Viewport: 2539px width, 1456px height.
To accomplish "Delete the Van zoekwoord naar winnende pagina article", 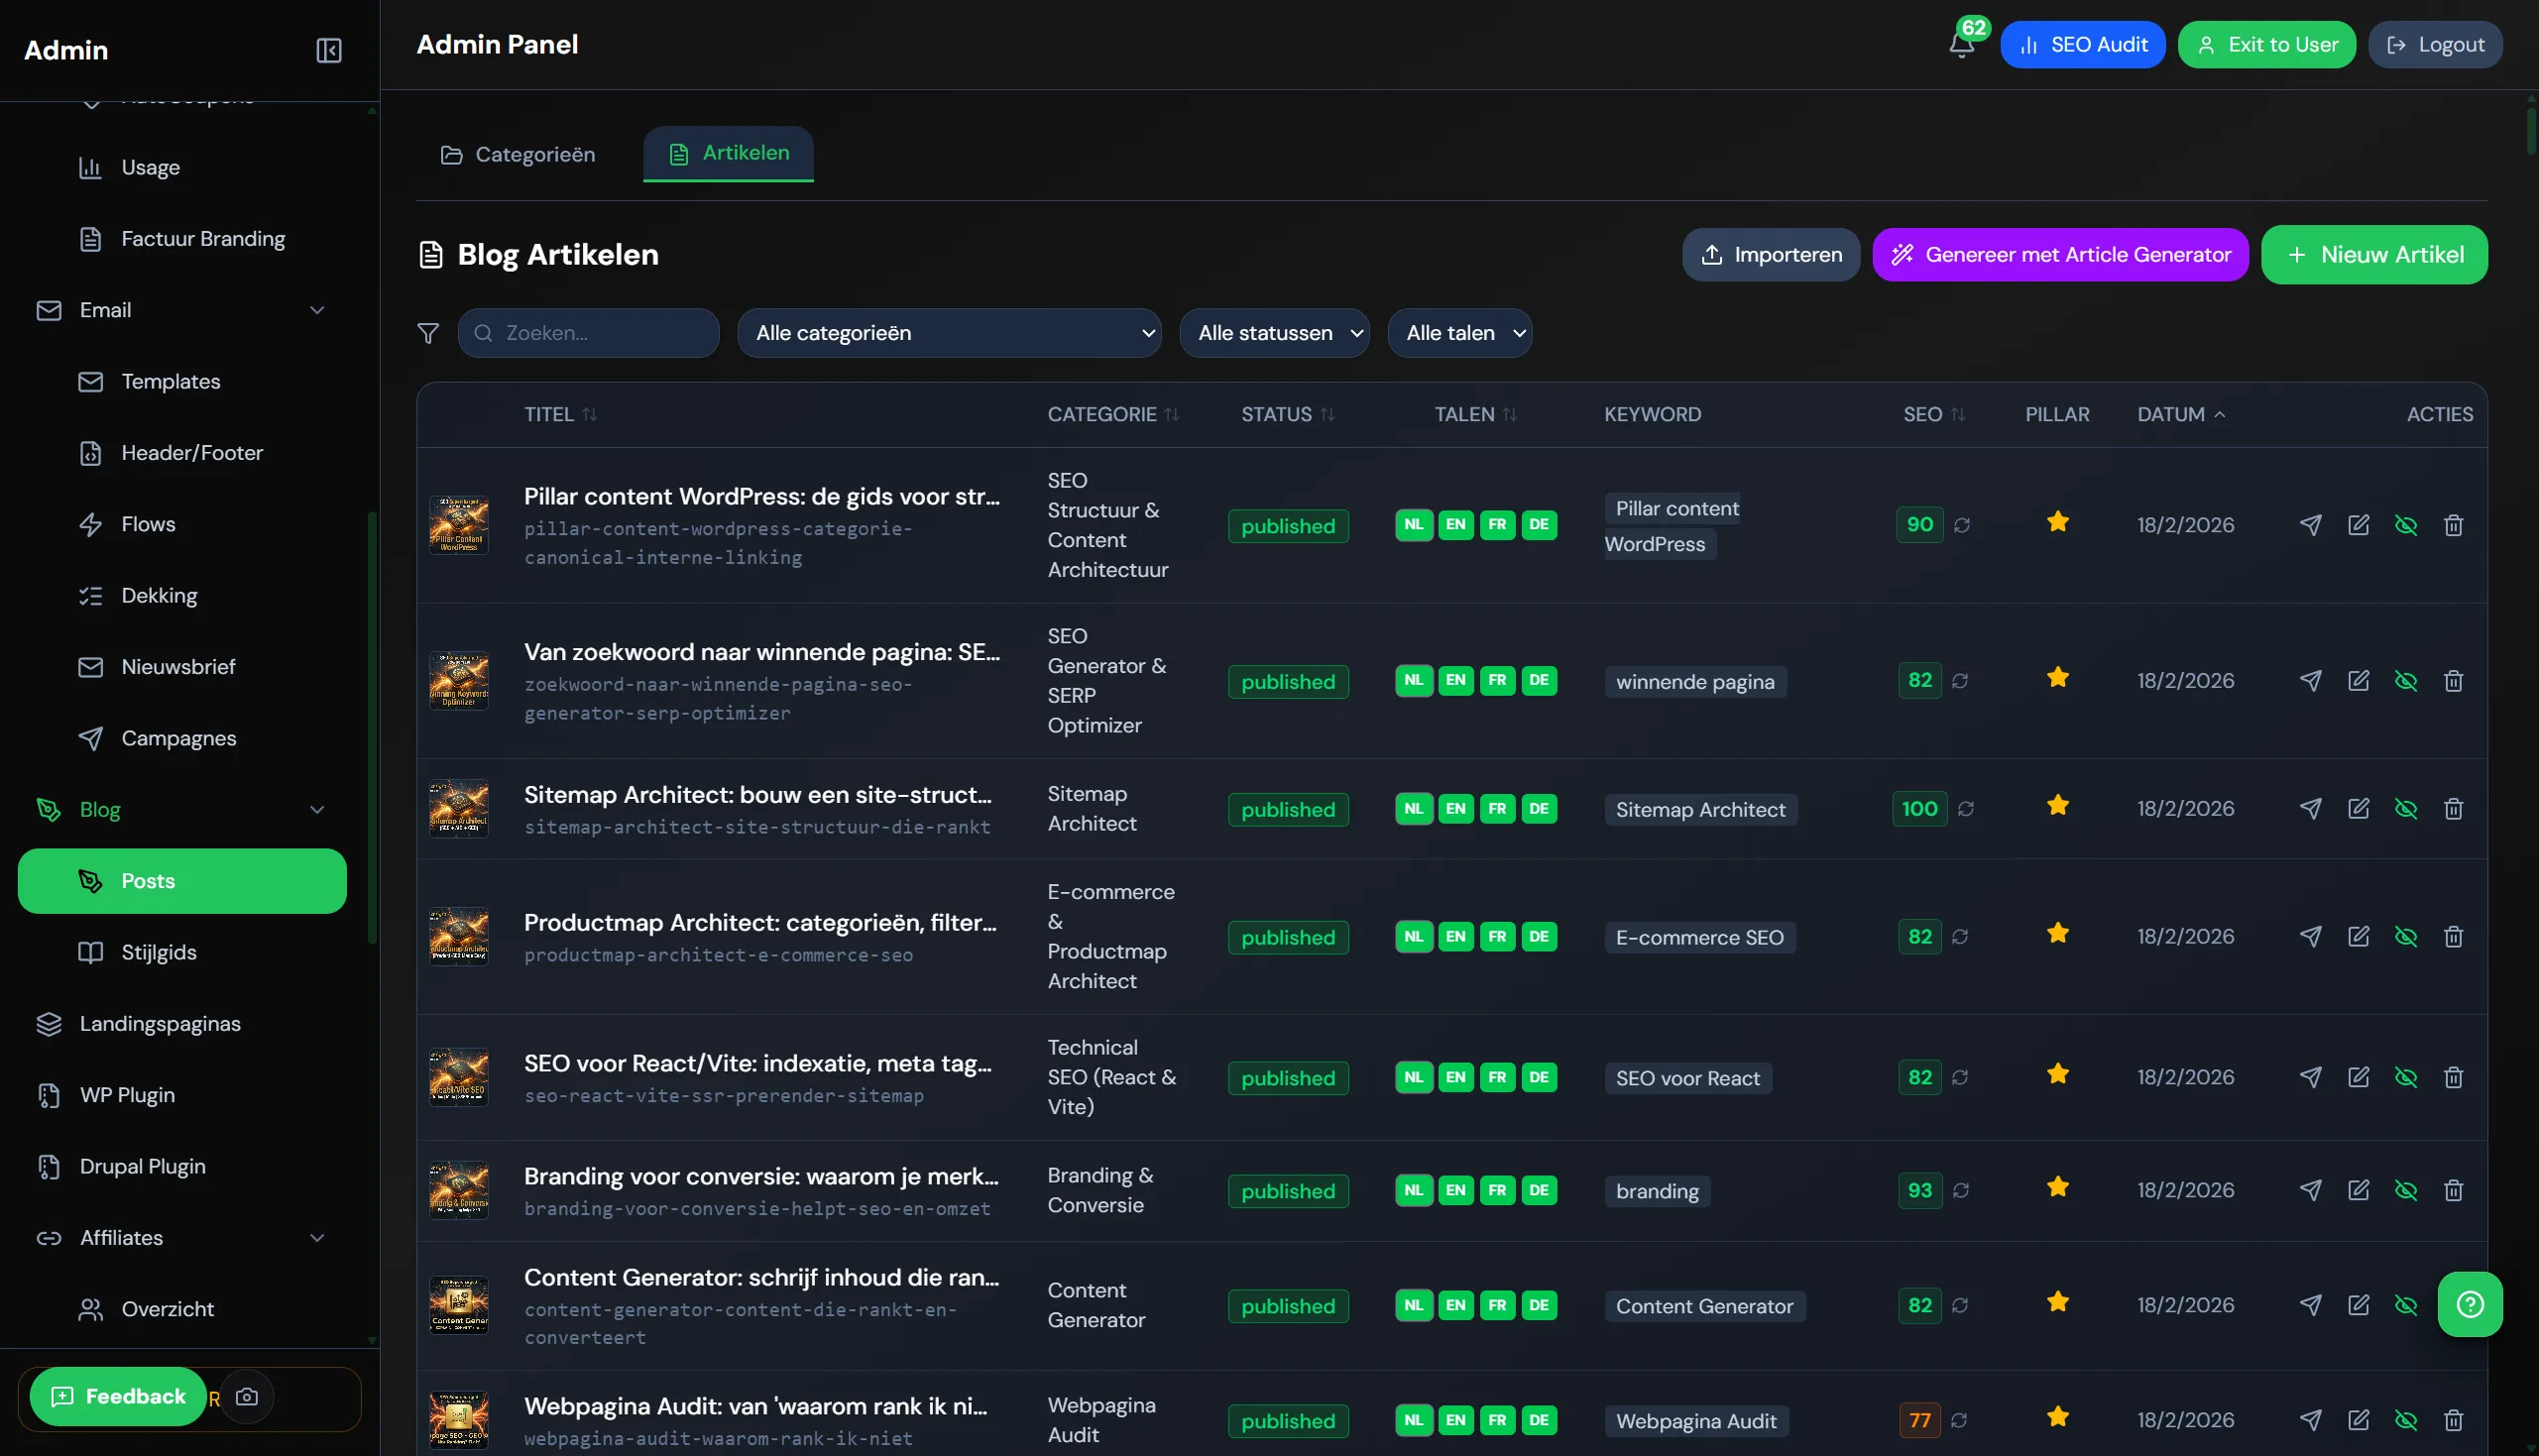I will pos(2453,681).
